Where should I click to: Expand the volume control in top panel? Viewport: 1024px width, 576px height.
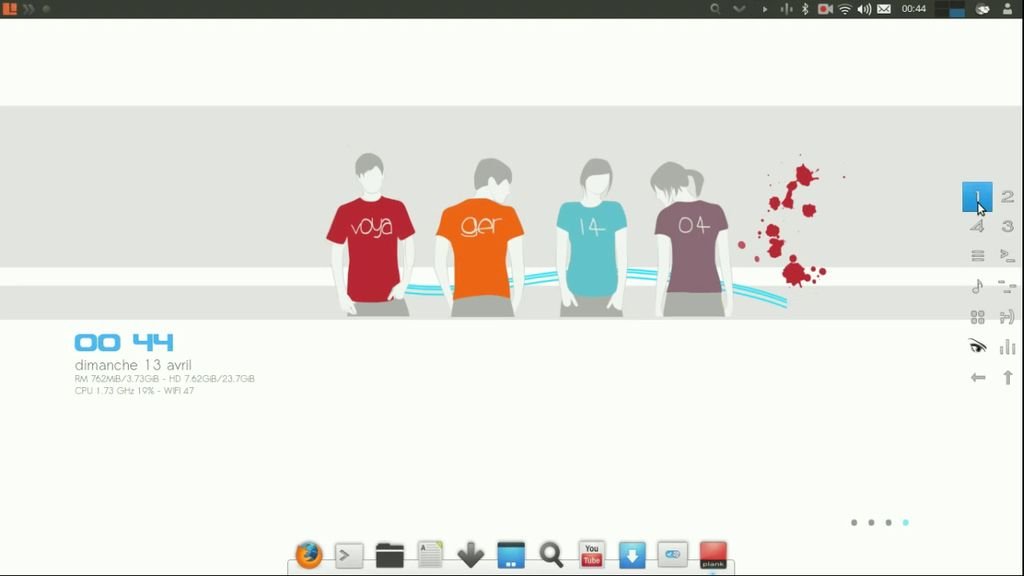(864, 9)
